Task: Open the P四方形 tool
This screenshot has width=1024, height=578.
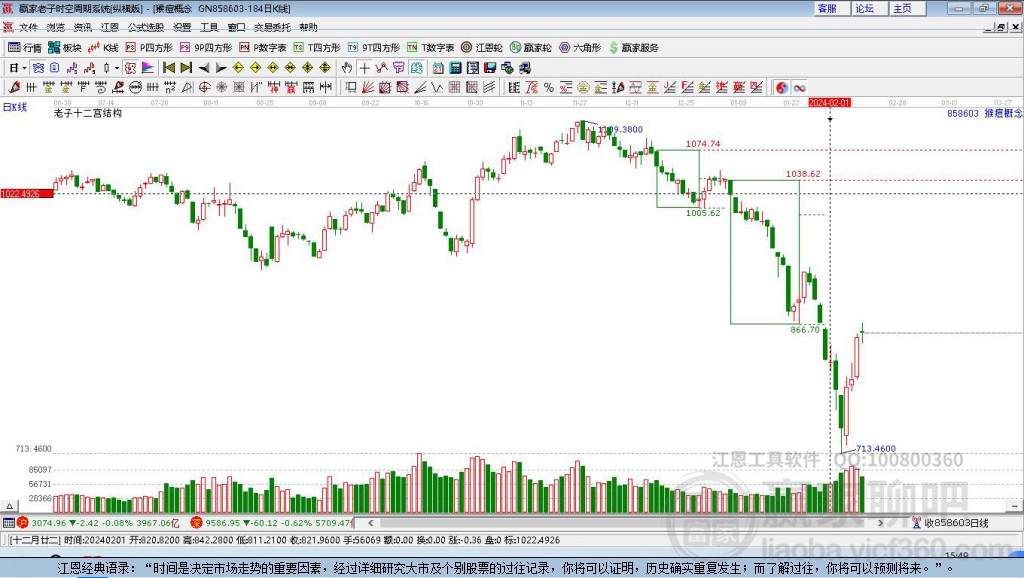Action: click(x=149, y=48)
